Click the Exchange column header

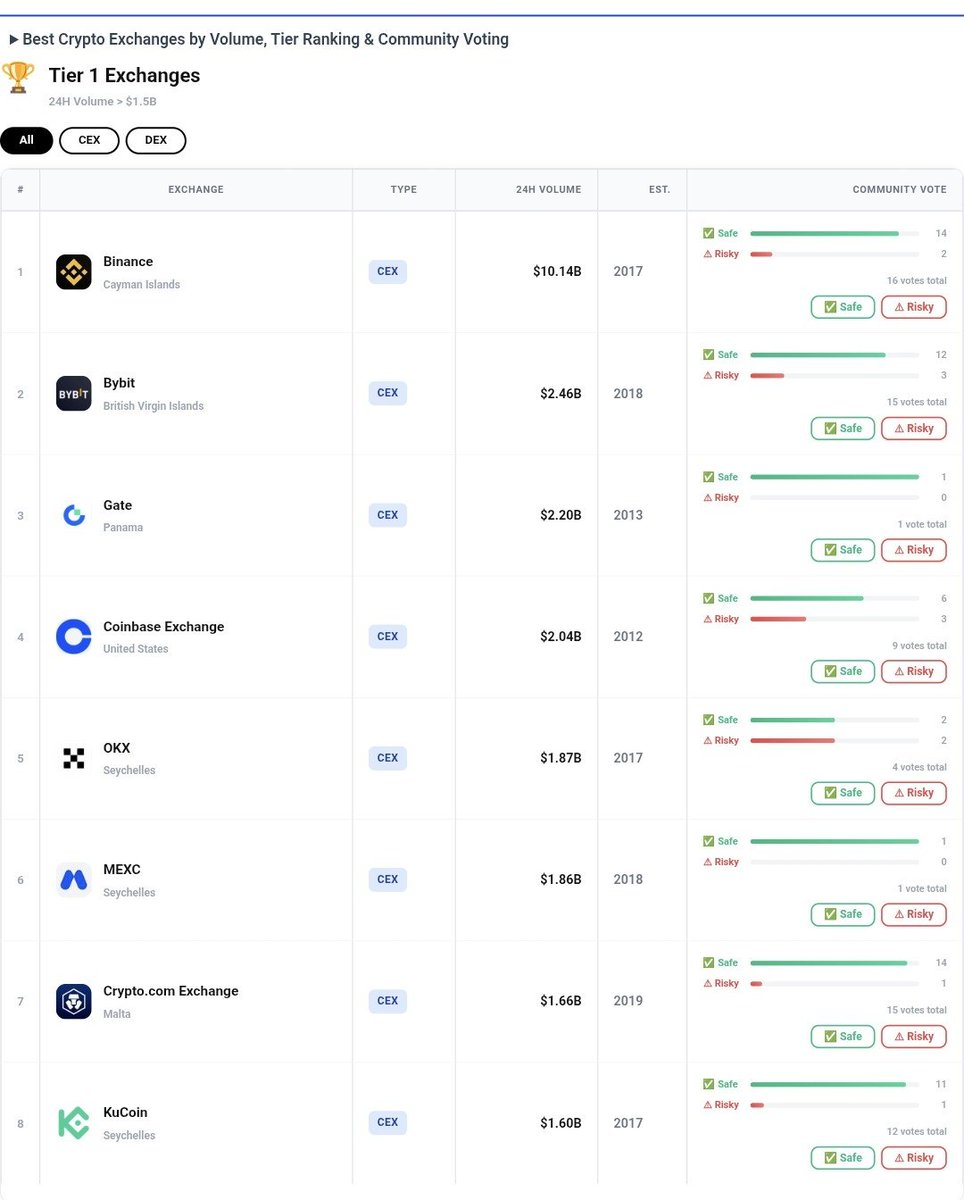click(x=196, y=190)
